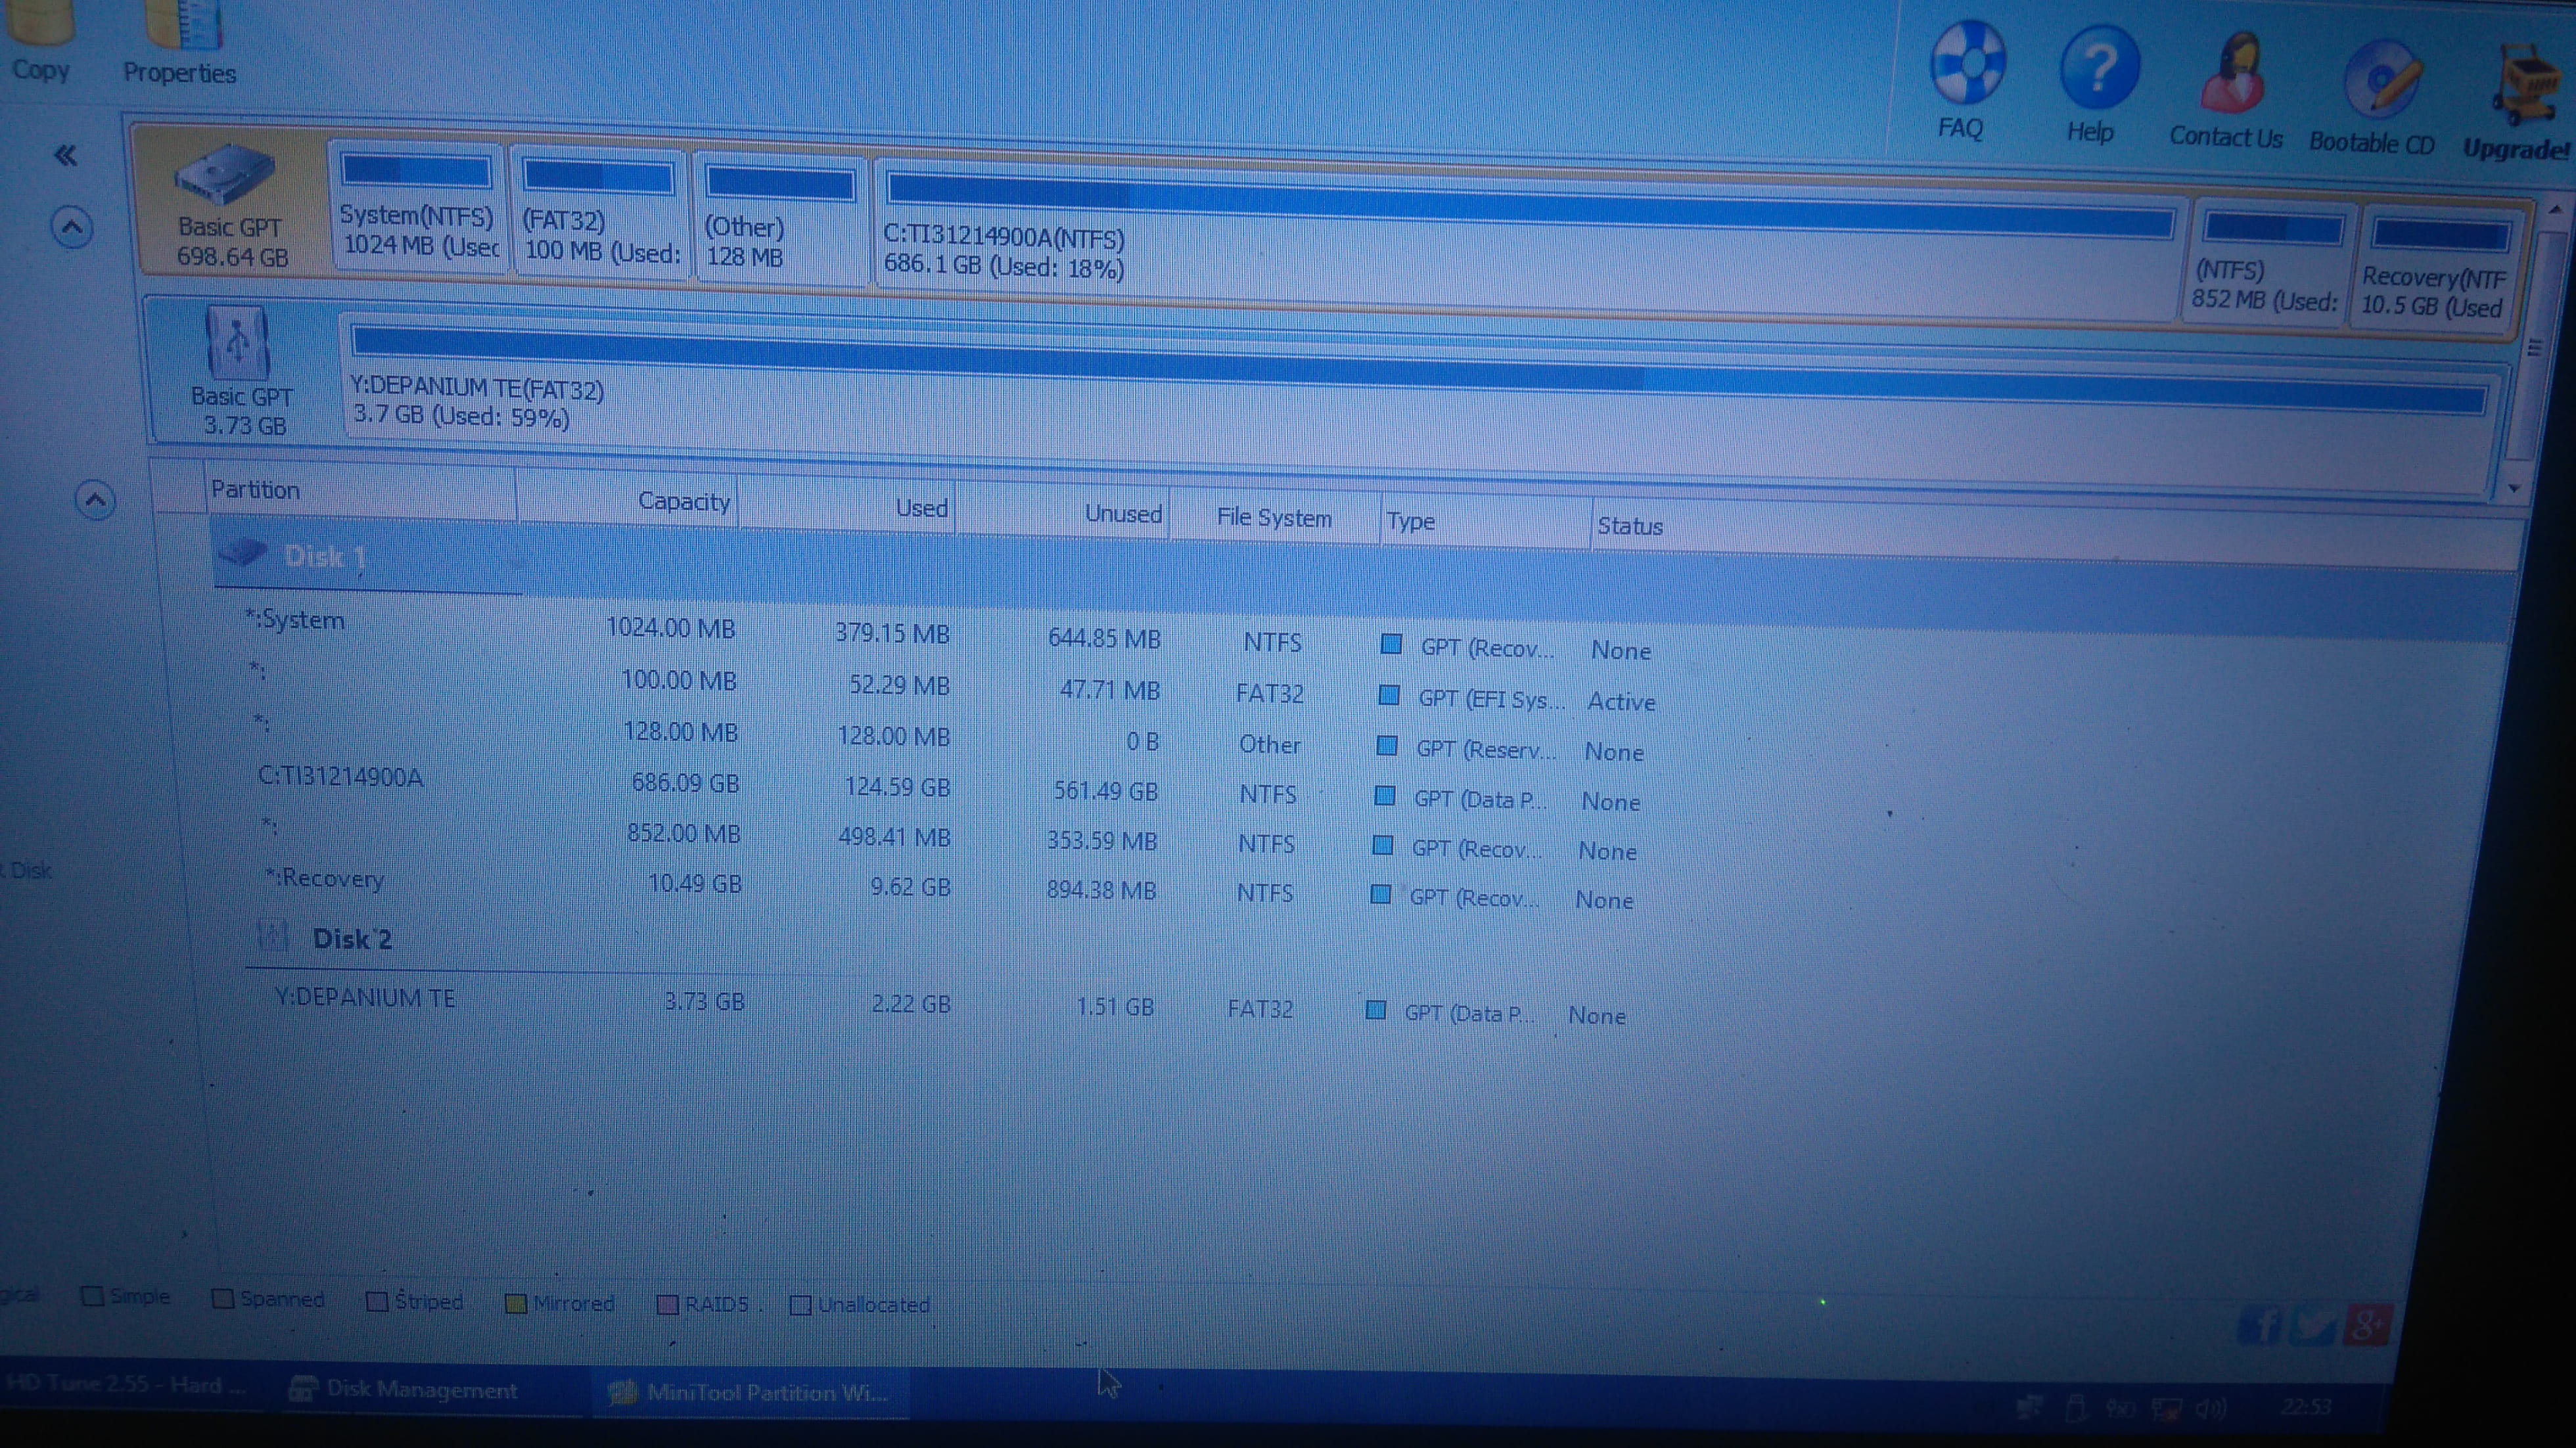The image size is (2576, 1448).
Task: Open the Google+ share icon
Action: click(x=2366, y=1326)
